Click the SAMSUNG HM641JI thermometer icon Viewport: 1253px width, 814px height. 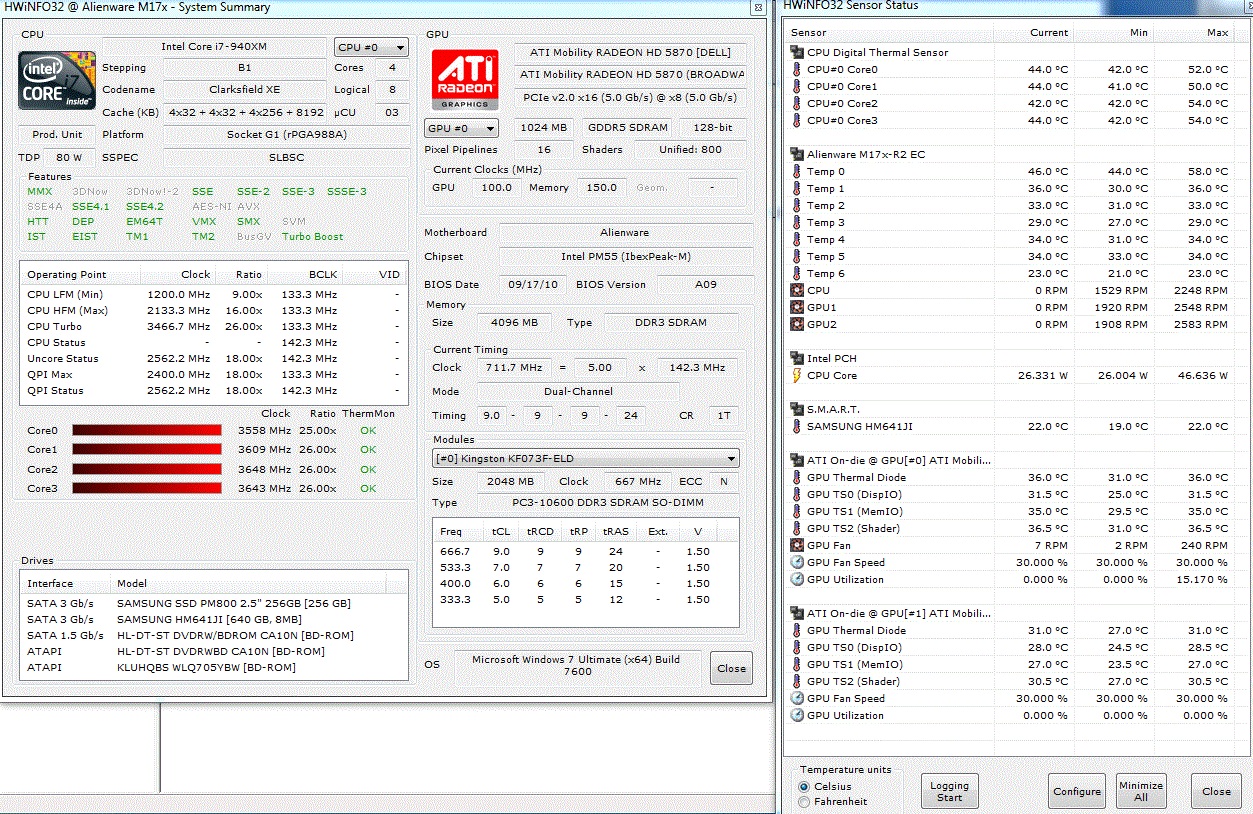(x=796, y=426)
